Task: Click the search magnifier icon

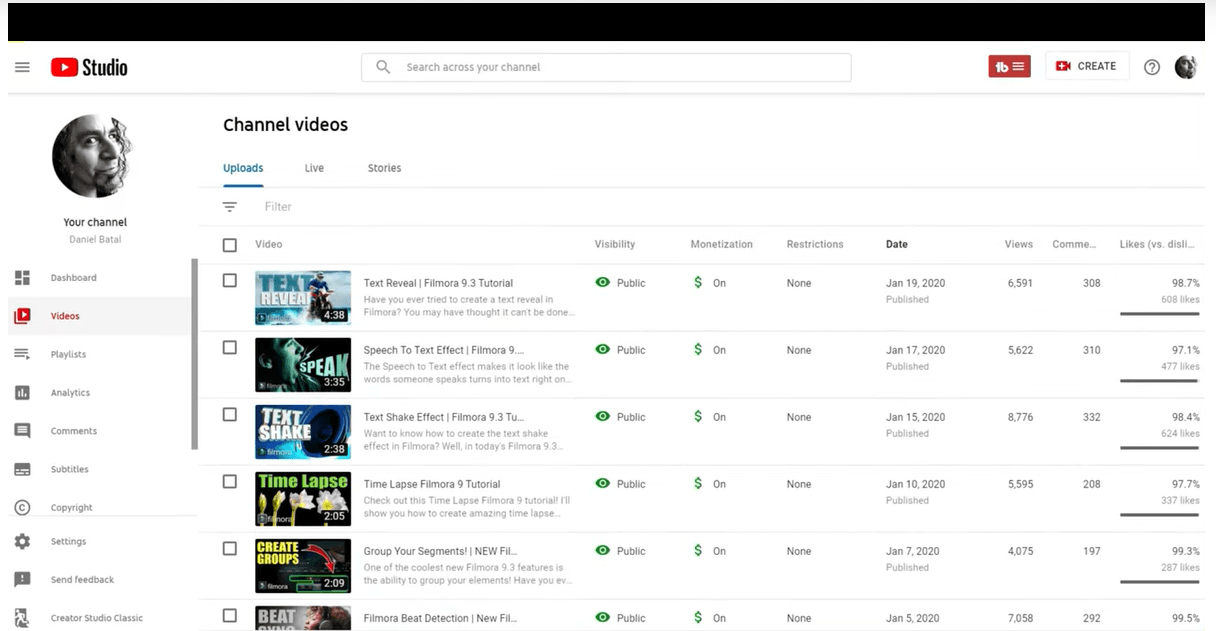Action: (x=383, y=67)
